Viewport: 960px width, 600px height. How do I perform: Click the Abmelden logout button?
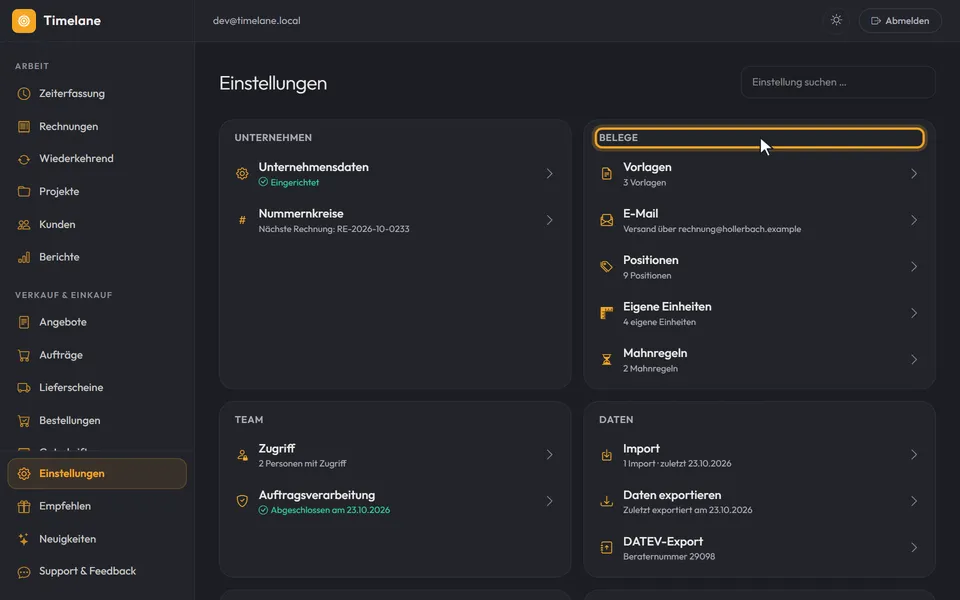point(900,21)
